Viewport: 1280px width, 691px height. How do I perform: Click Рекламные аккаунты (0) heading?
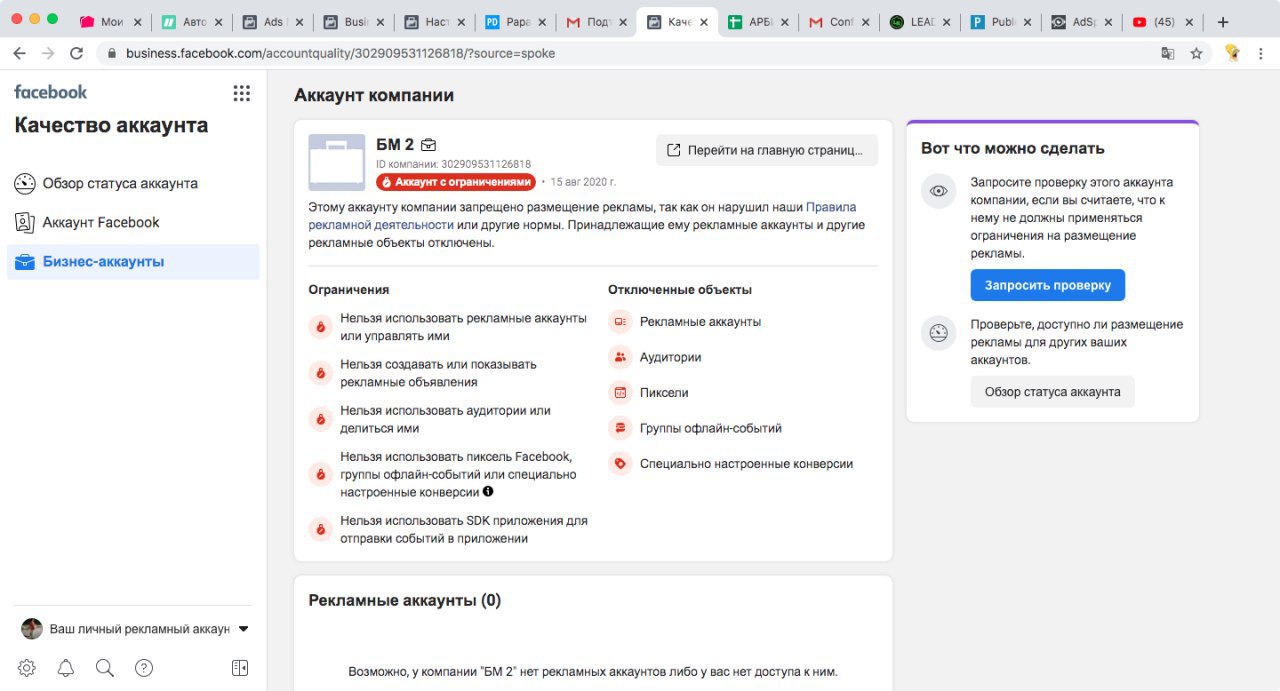point(404,601)
